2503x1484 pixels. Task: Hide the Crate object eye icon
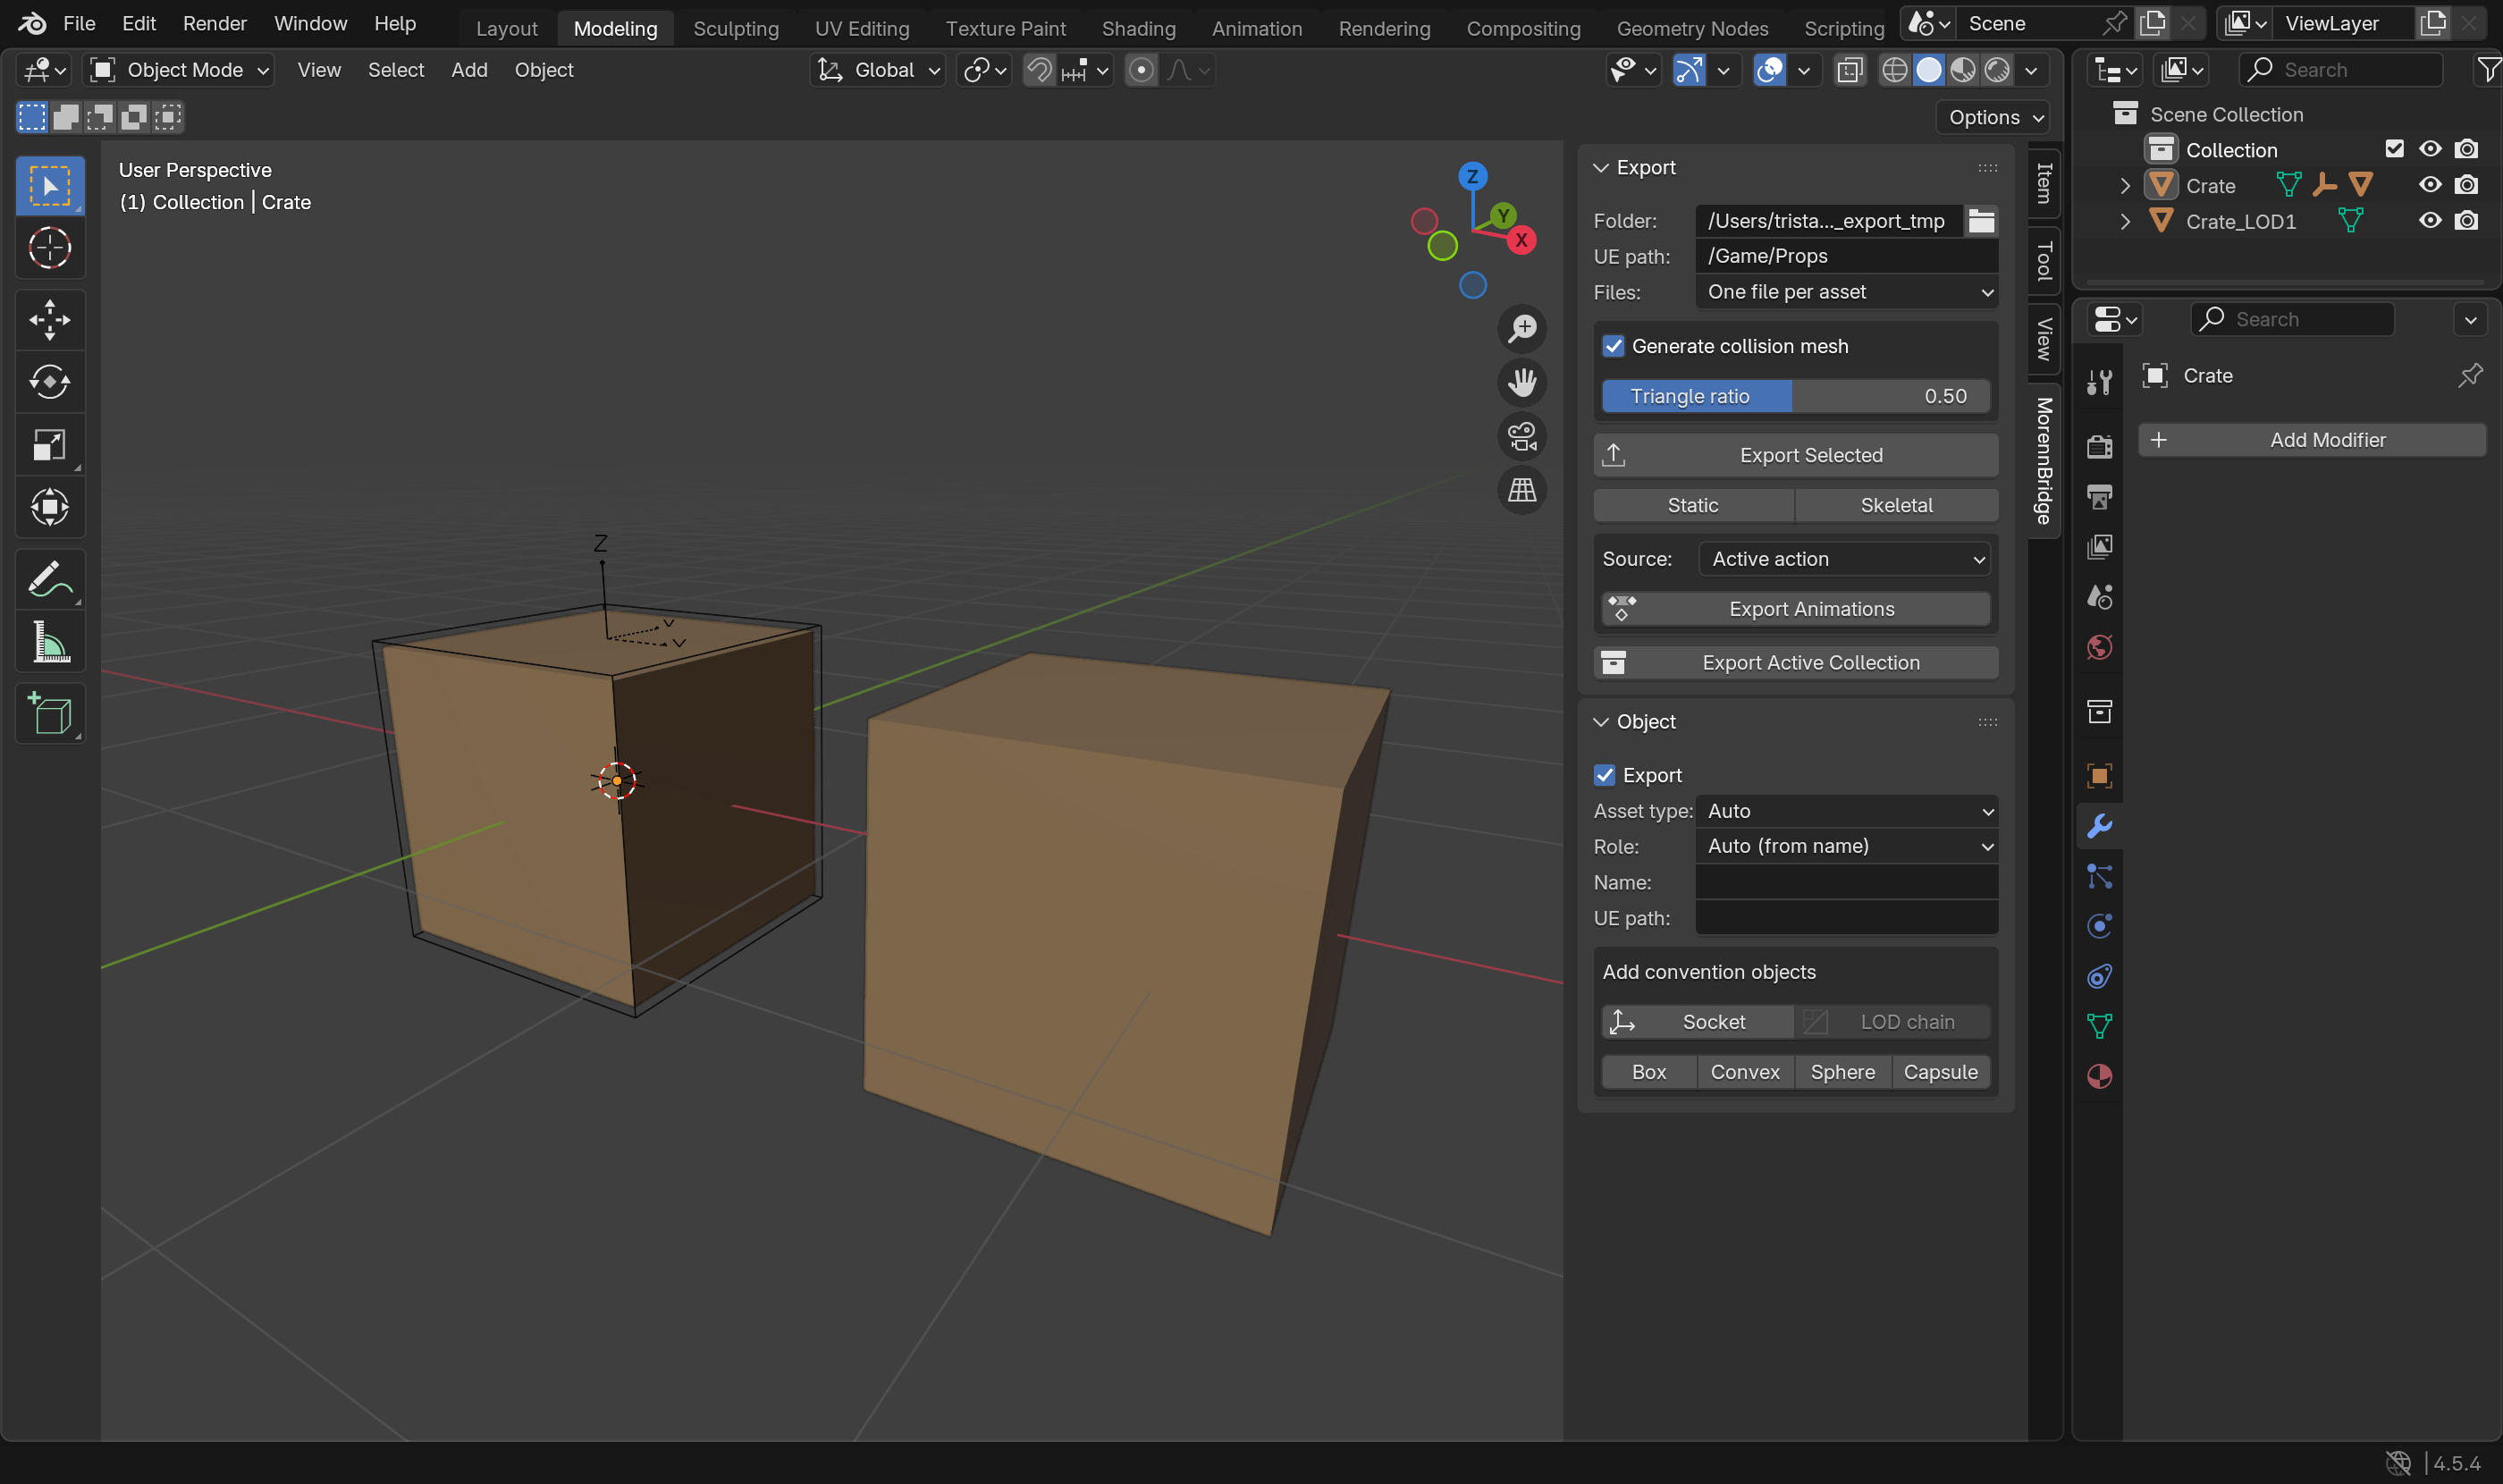(x=2430, y=185)
